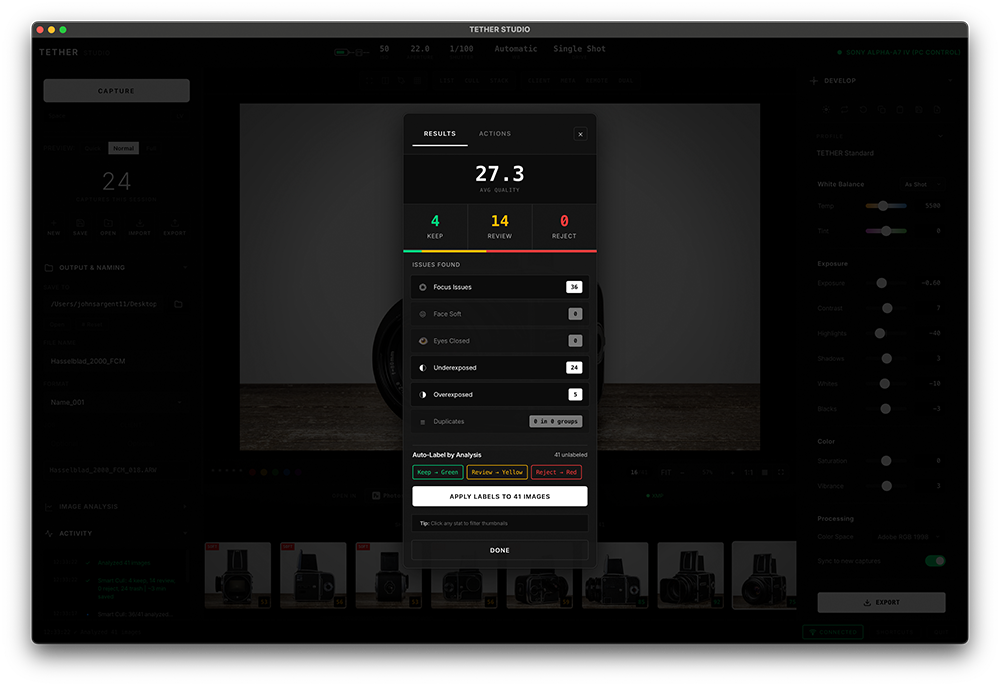Select the Results tab
Viewport: 1000px width, 686px height.
pyautogui.click(x=439, y=134)
